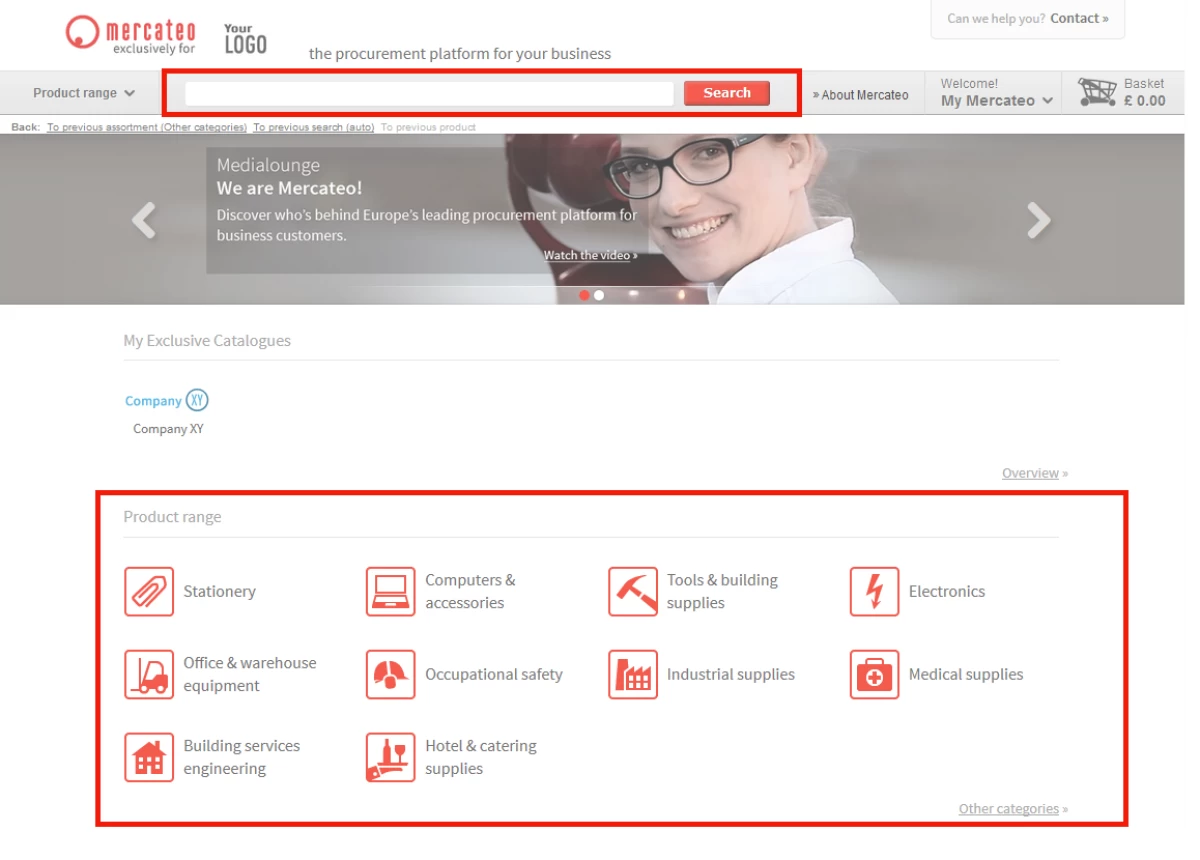Open the Computers & accessories laptop icon
Viewport: 1200px width, 860px height.
[390, 591]
